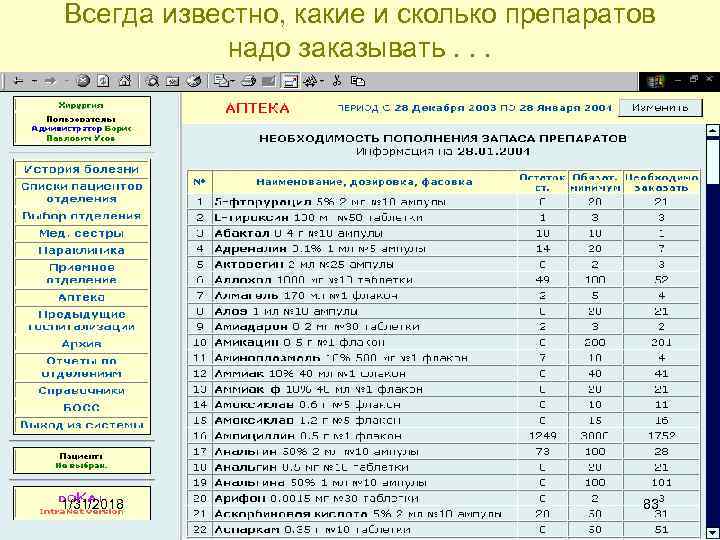Click the scrollbar up arrow
Image resolution: width=720 pixels, height=540 pixels.
[713, 130]
